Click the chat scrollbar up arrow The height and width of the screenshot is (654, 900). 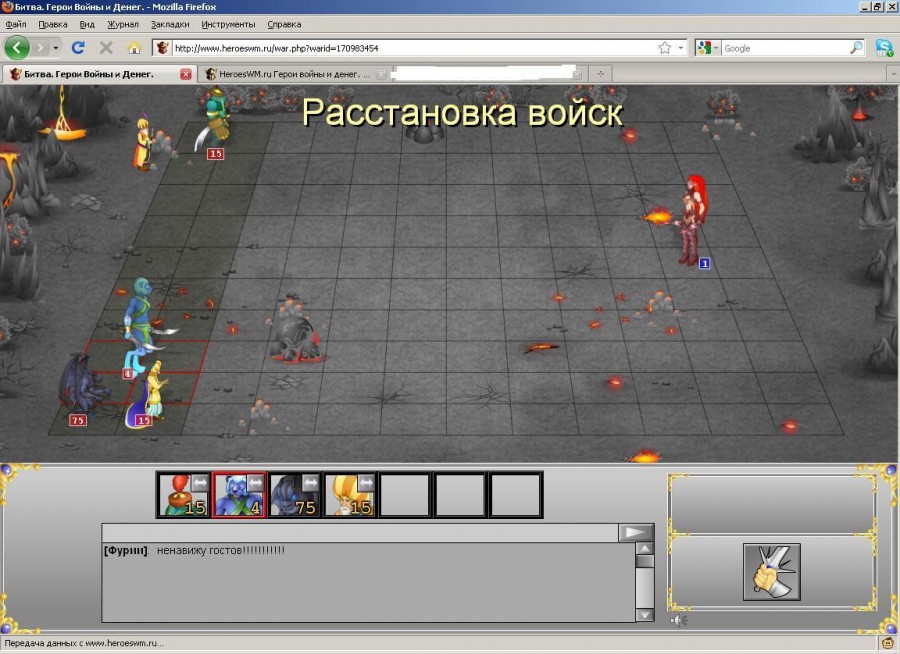(645, 548)
